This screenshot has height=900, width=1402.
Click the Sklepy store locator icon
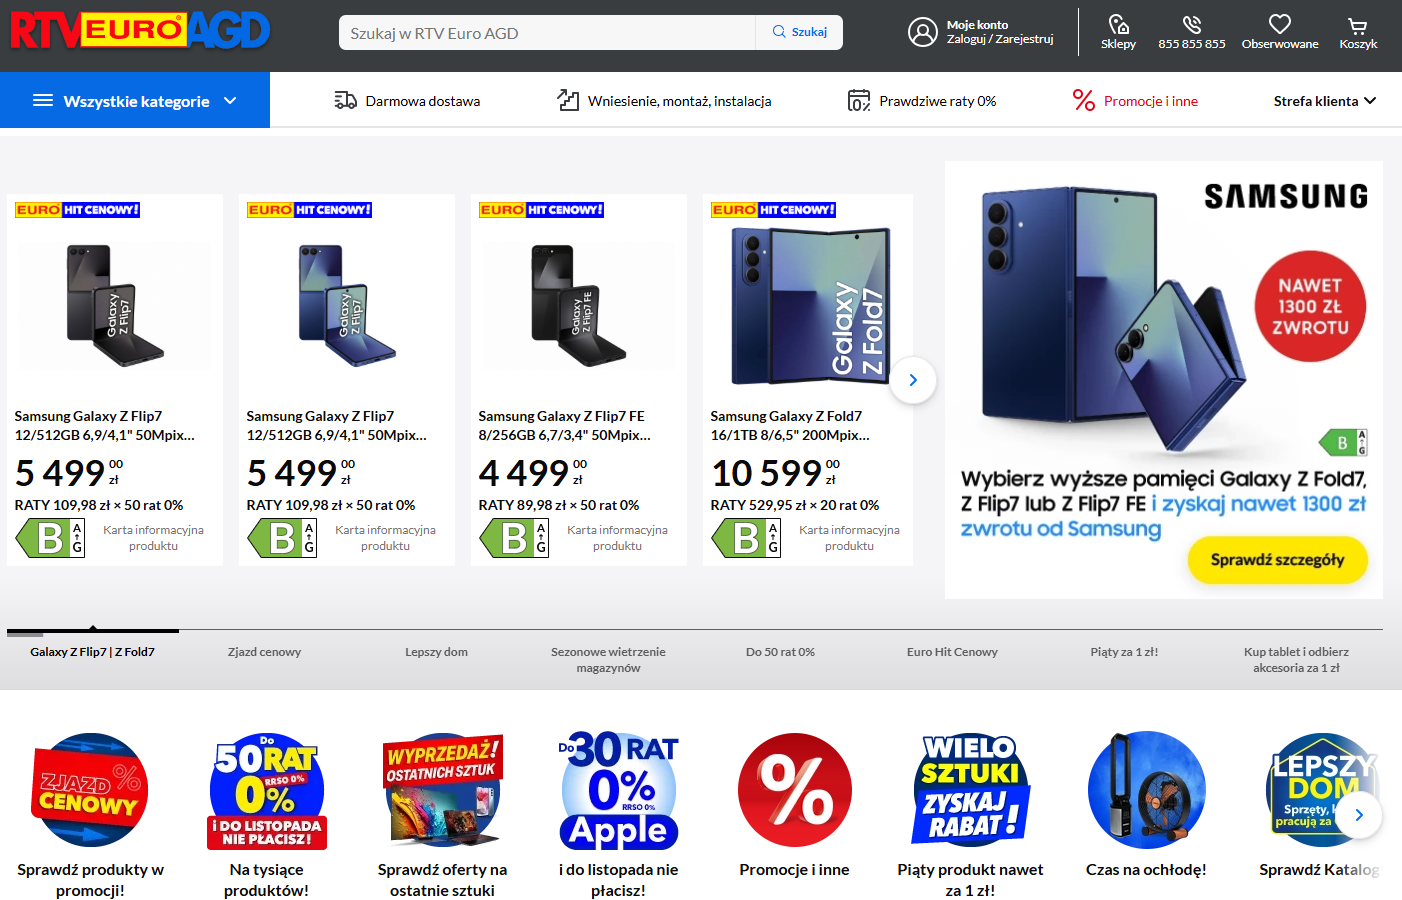(x=1118, y=24)
